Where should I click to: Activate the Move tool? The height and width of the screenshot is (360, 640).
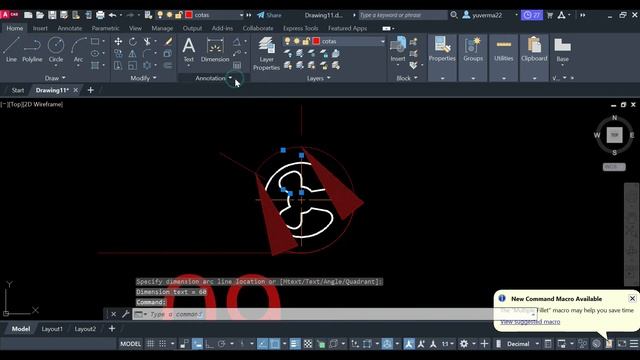point(118,41)
